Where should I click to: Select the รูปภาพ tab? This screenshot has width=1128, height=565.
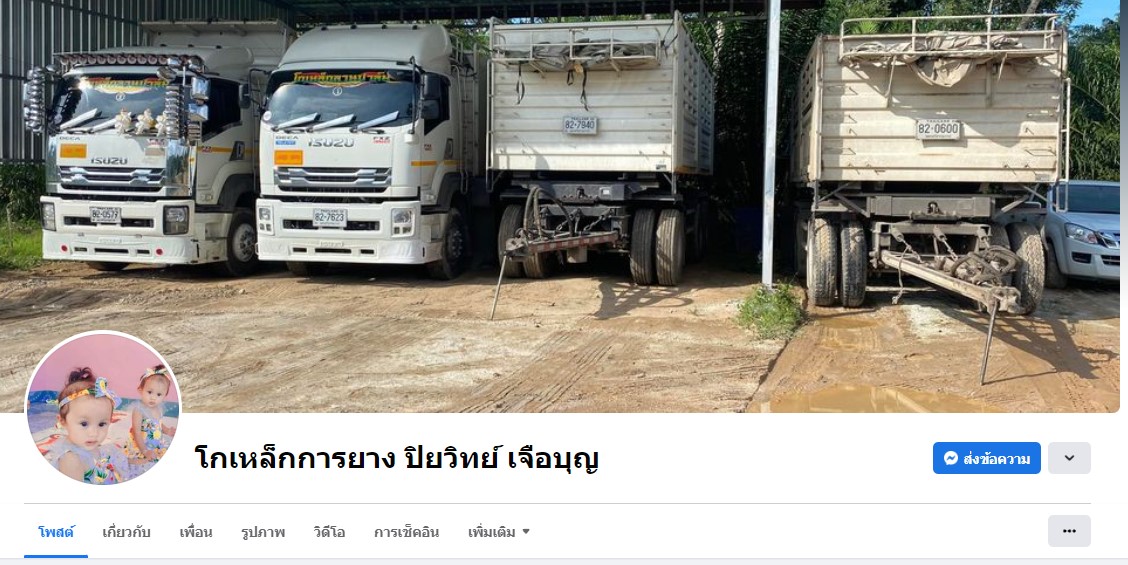263,533
